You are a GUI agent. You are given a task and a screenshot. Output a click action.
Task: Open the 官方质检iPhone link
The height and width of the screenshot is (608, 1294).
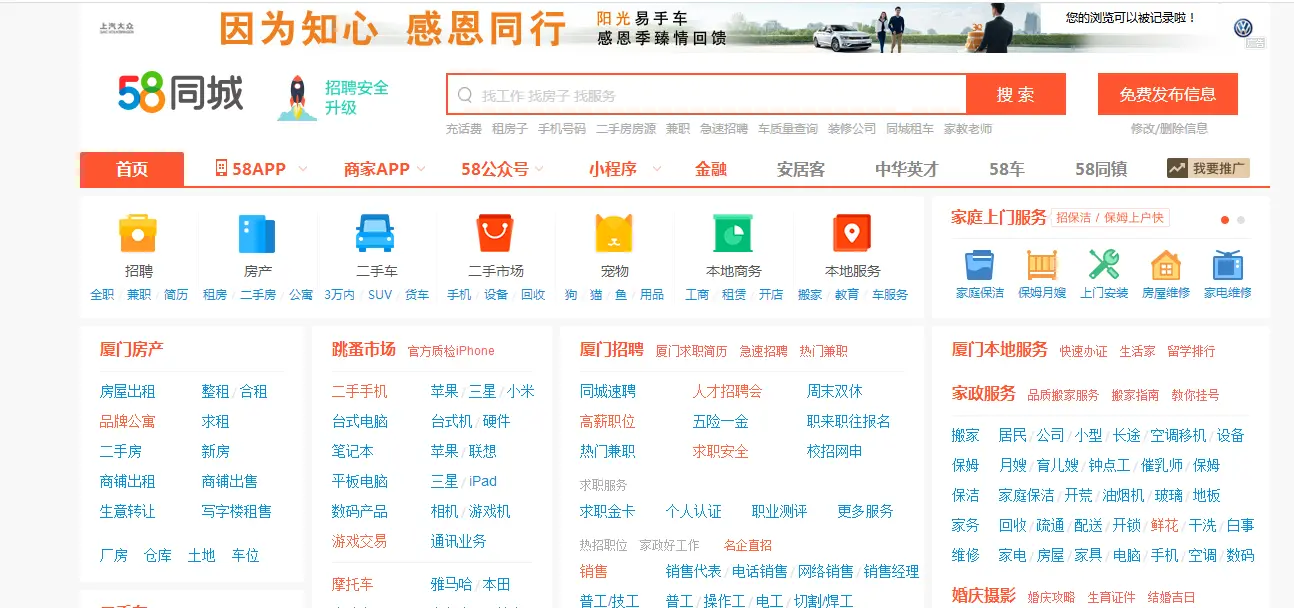tap(451, 351)
